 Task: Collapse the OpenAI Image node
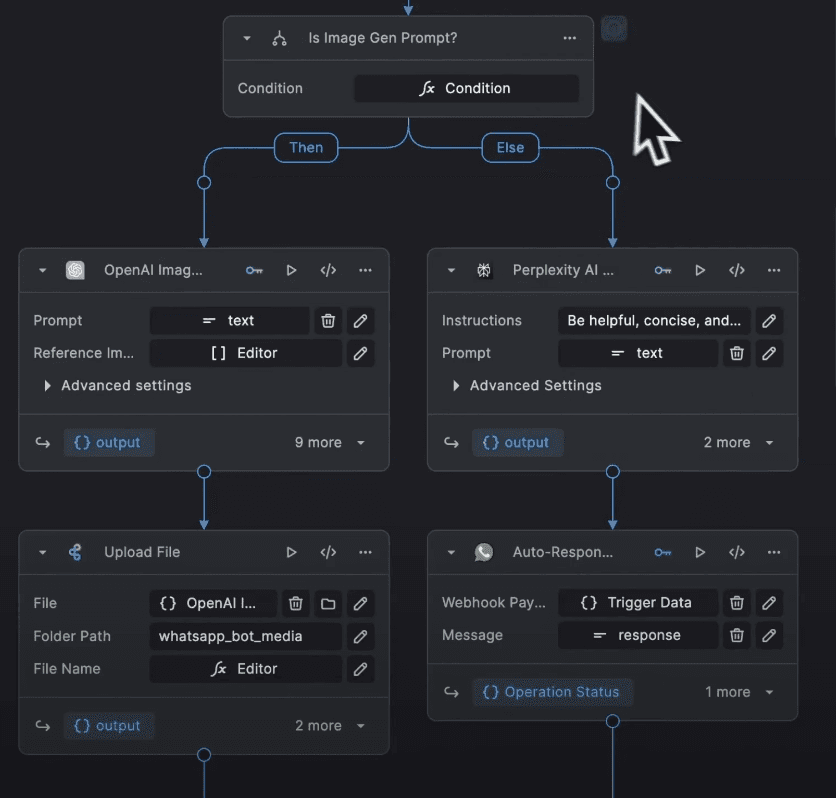pyautogui.click(x=43, y=270)
